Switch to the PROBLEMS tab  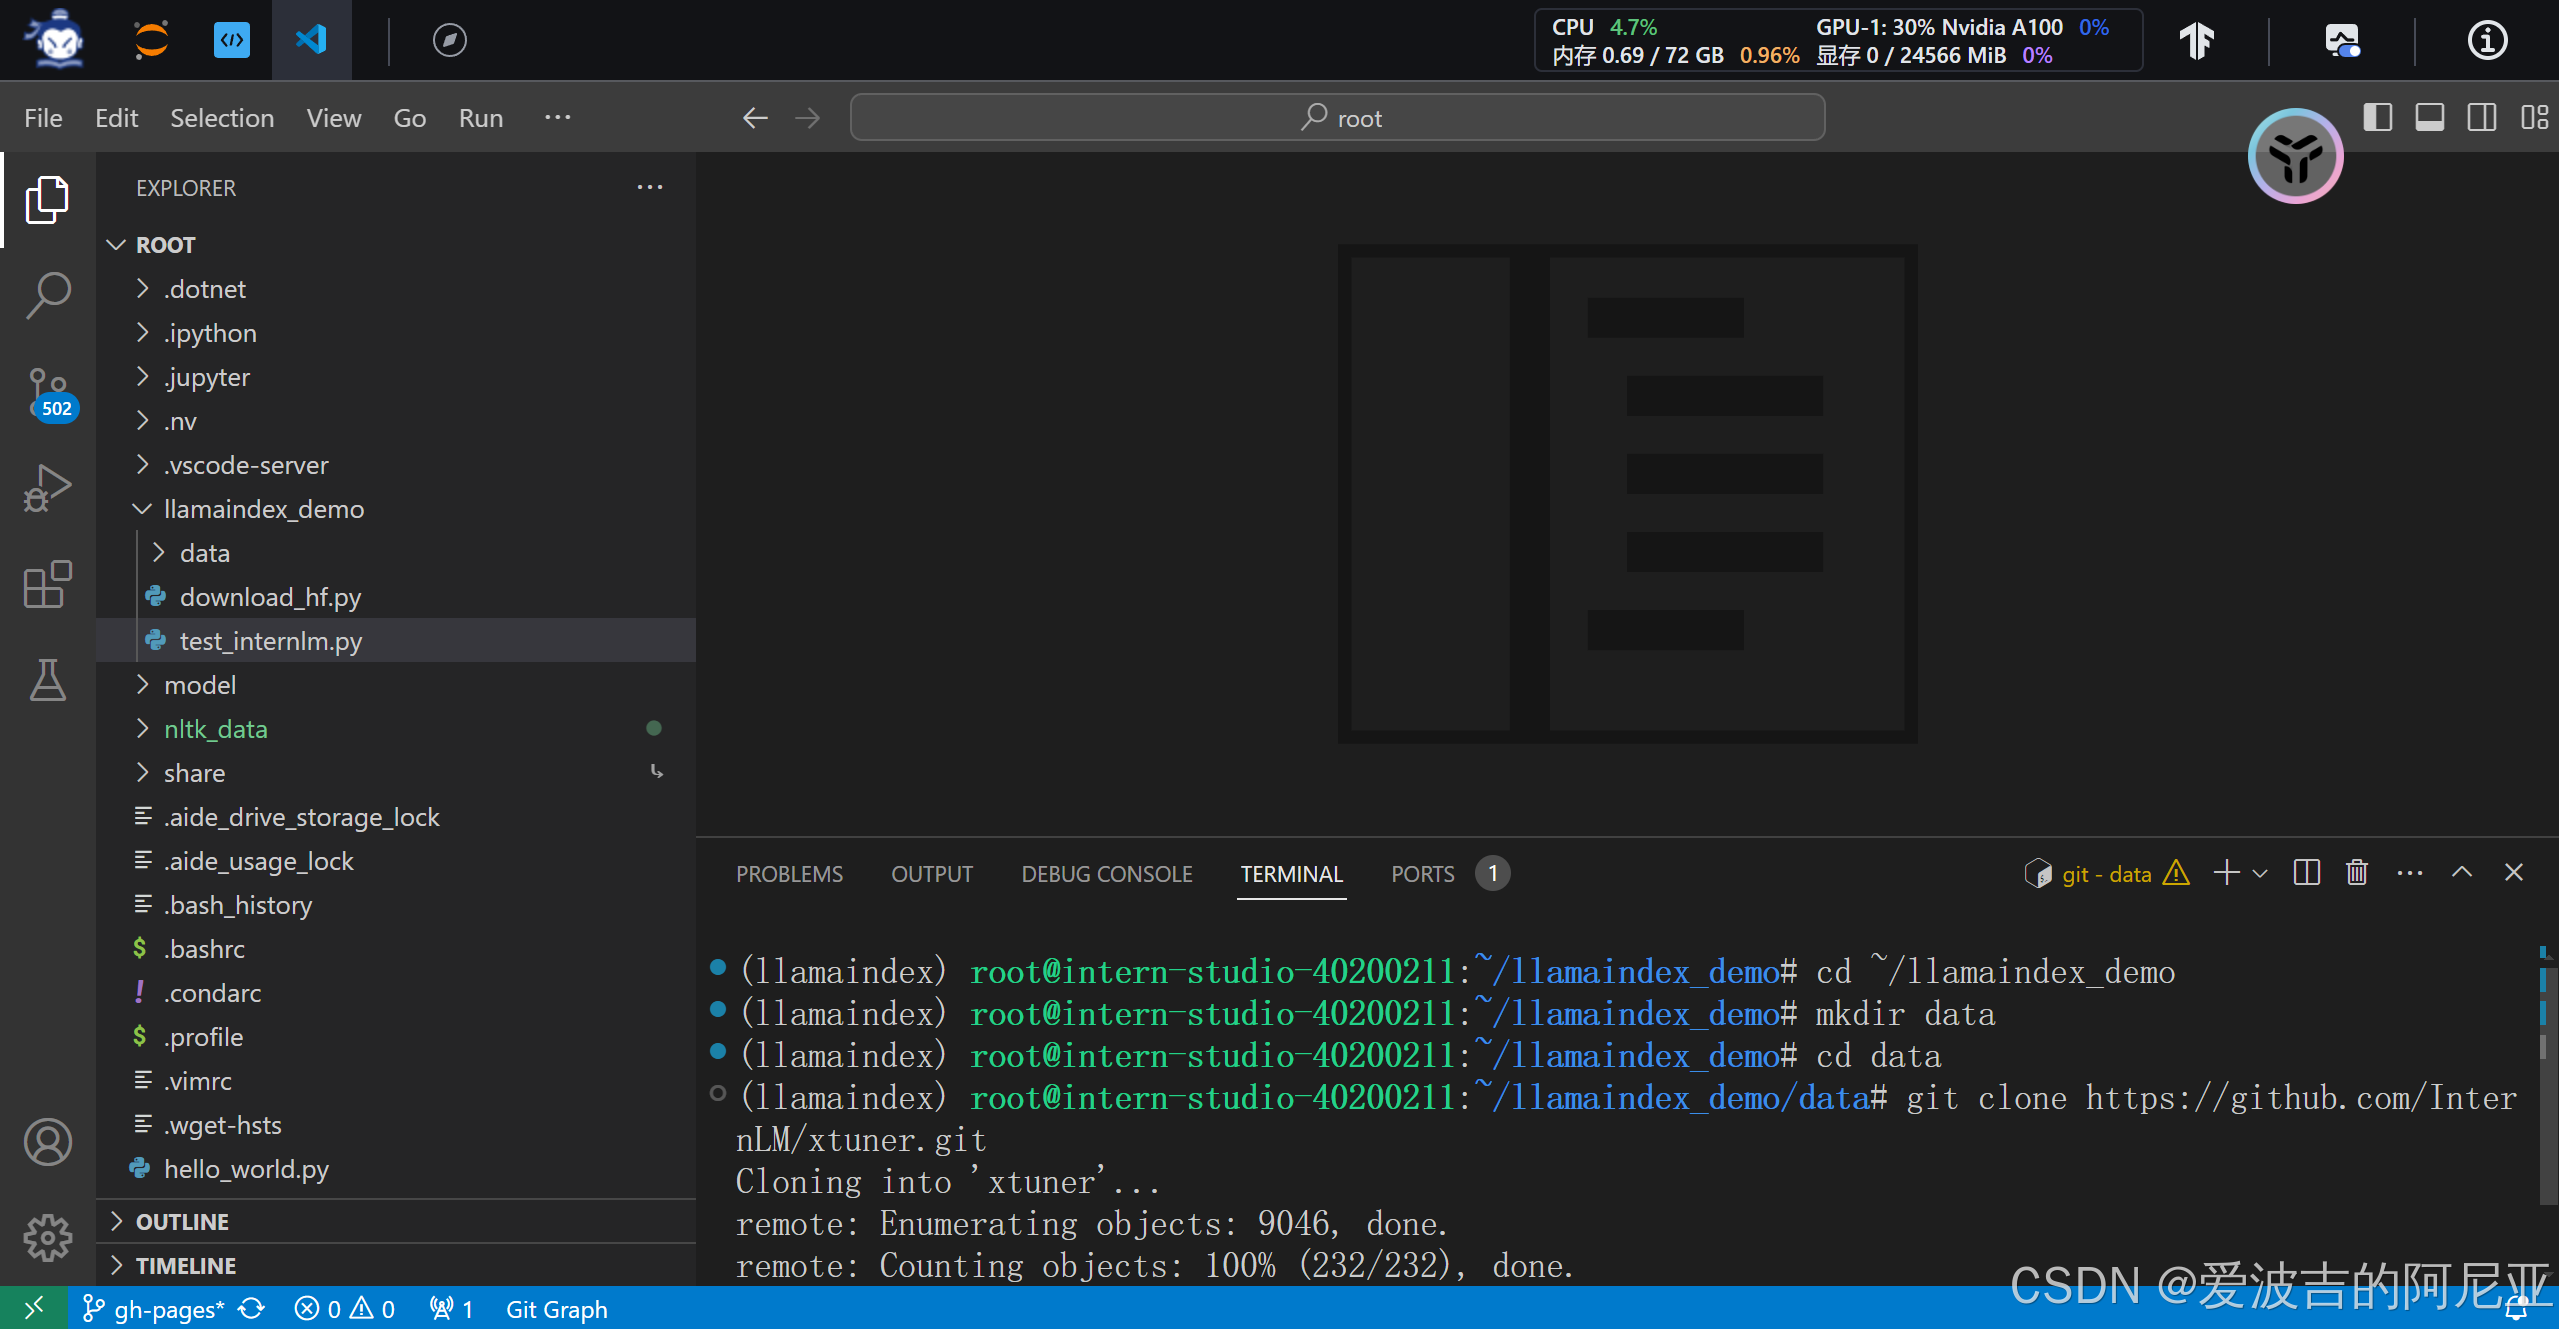coord(789,874)
